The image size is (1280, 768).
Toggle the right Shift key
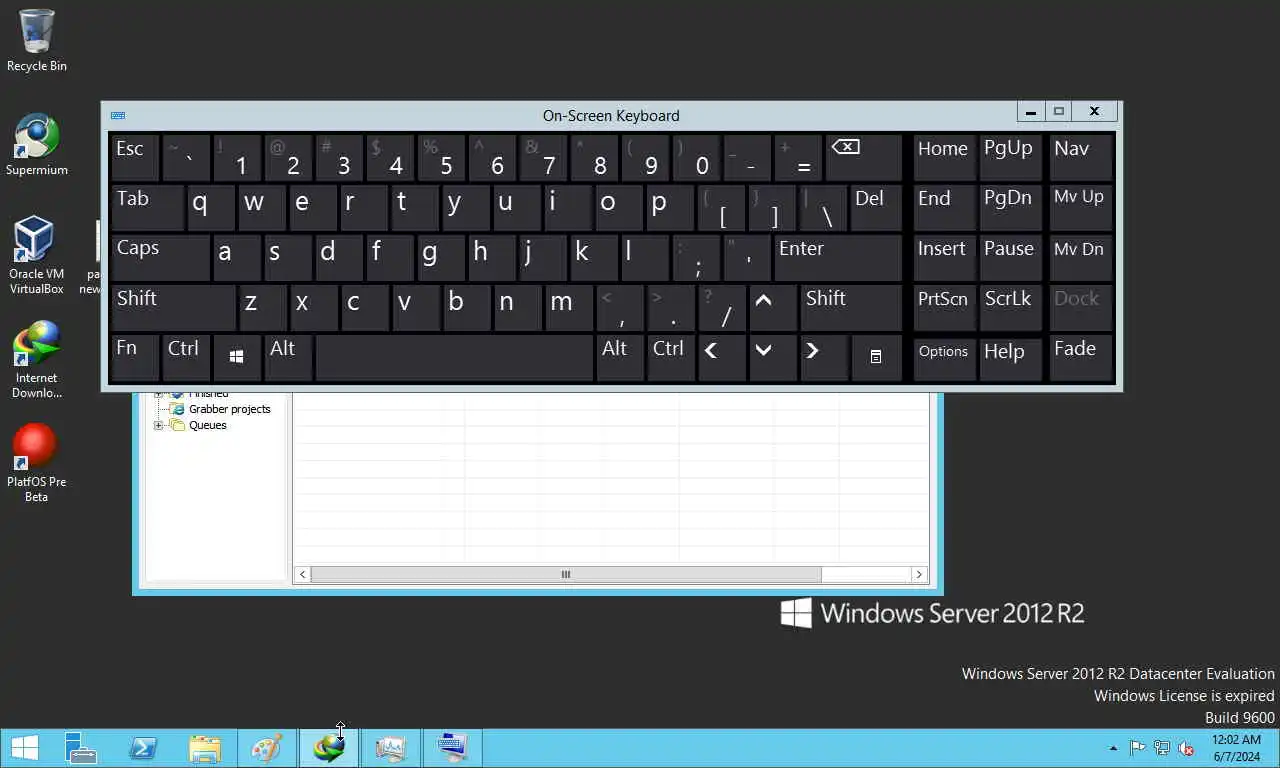[x=851, y=308]
